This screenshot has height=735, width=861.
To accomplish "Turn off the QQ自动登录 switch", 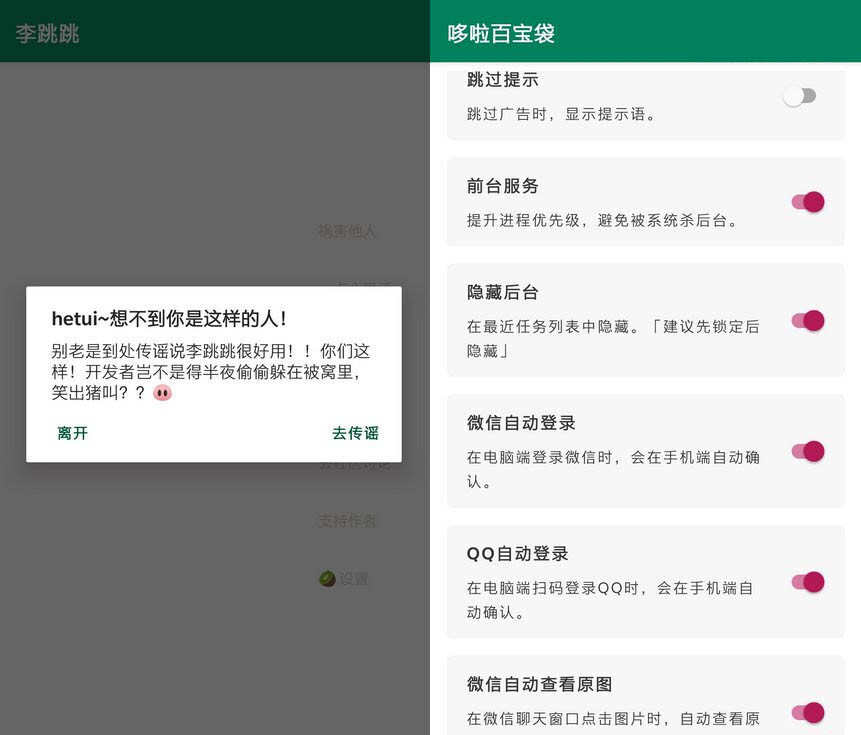I will [806, 582].
